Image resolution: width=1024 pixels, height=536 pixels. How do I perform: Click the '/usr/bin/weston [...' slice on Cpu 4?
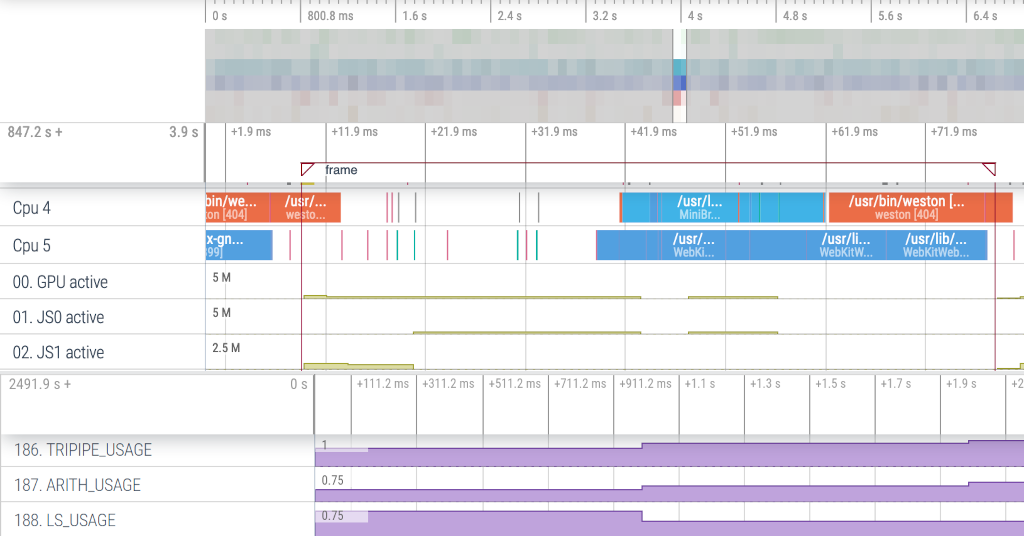click(906, 208)
